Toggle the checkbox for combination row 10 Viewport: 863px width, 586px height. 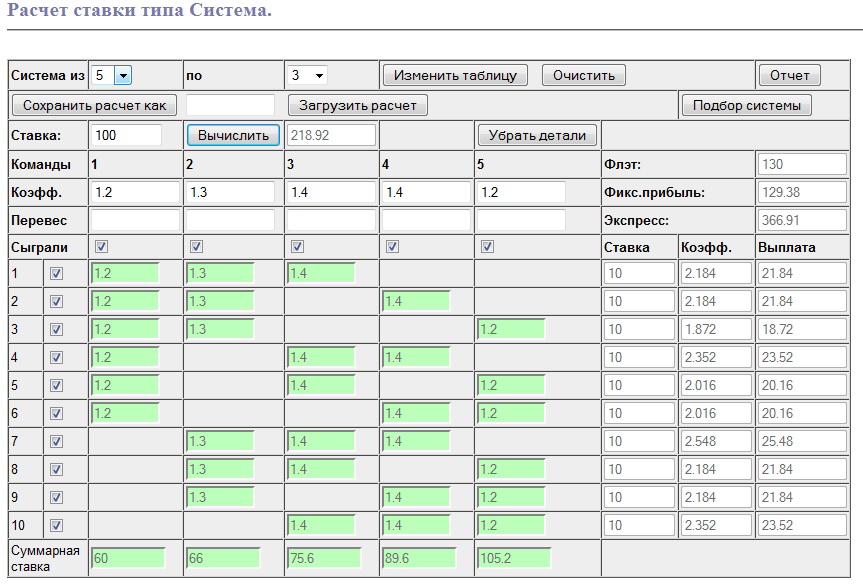coord(56,525)
